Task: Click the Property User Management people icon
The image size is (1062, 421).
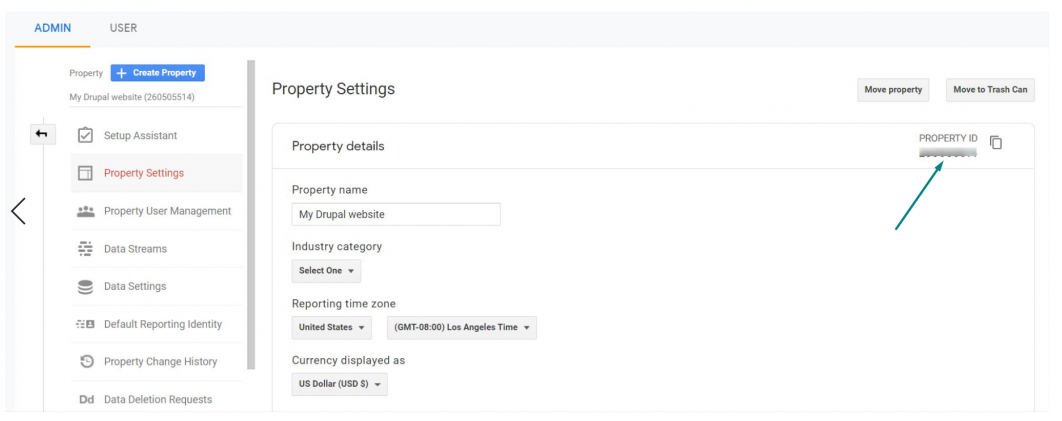Action: pyautogui.click(x=85, y=211)
